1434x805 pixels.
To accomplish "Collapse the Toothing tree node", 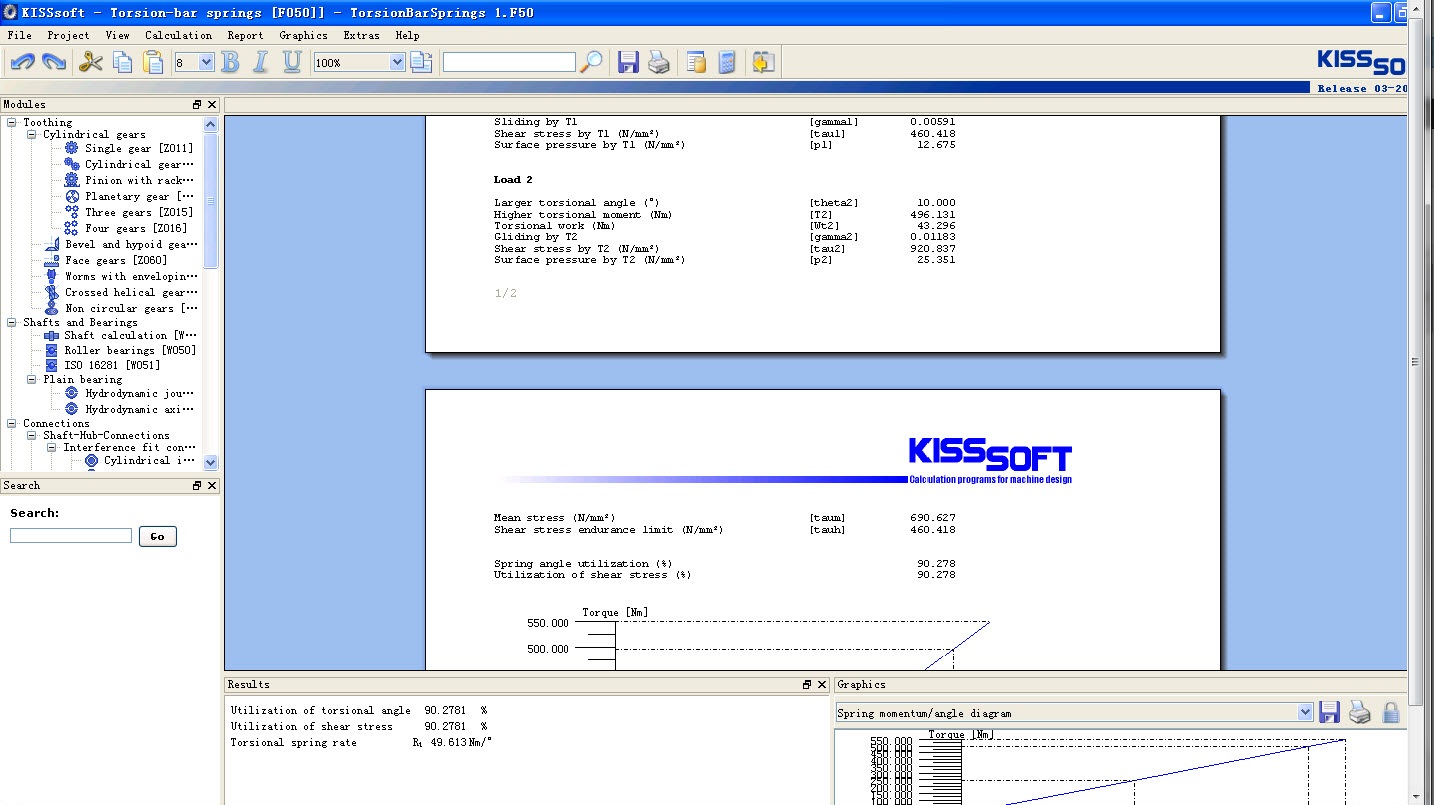I will click(12, 122).
